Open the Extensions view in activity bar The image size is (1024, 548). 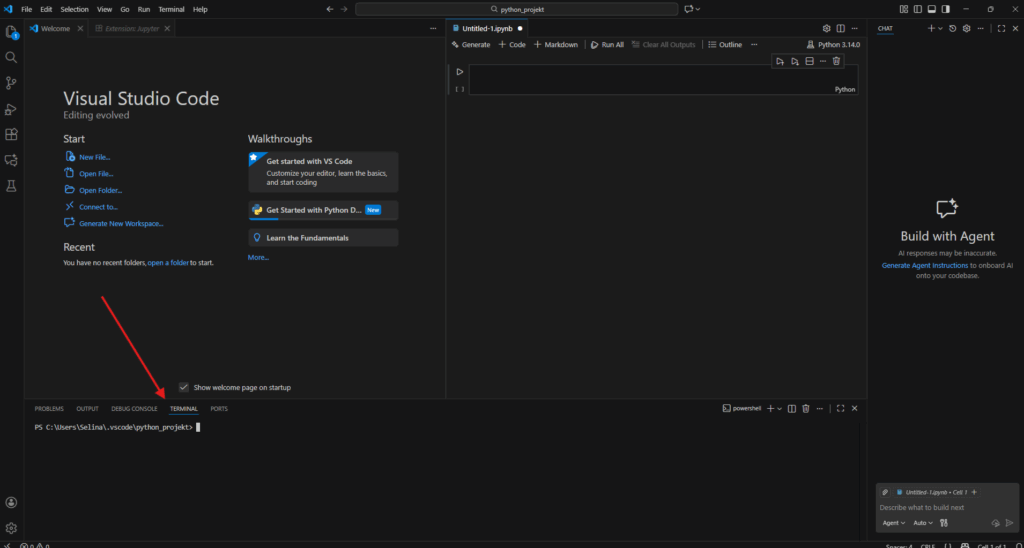click(x=11, y=134)
